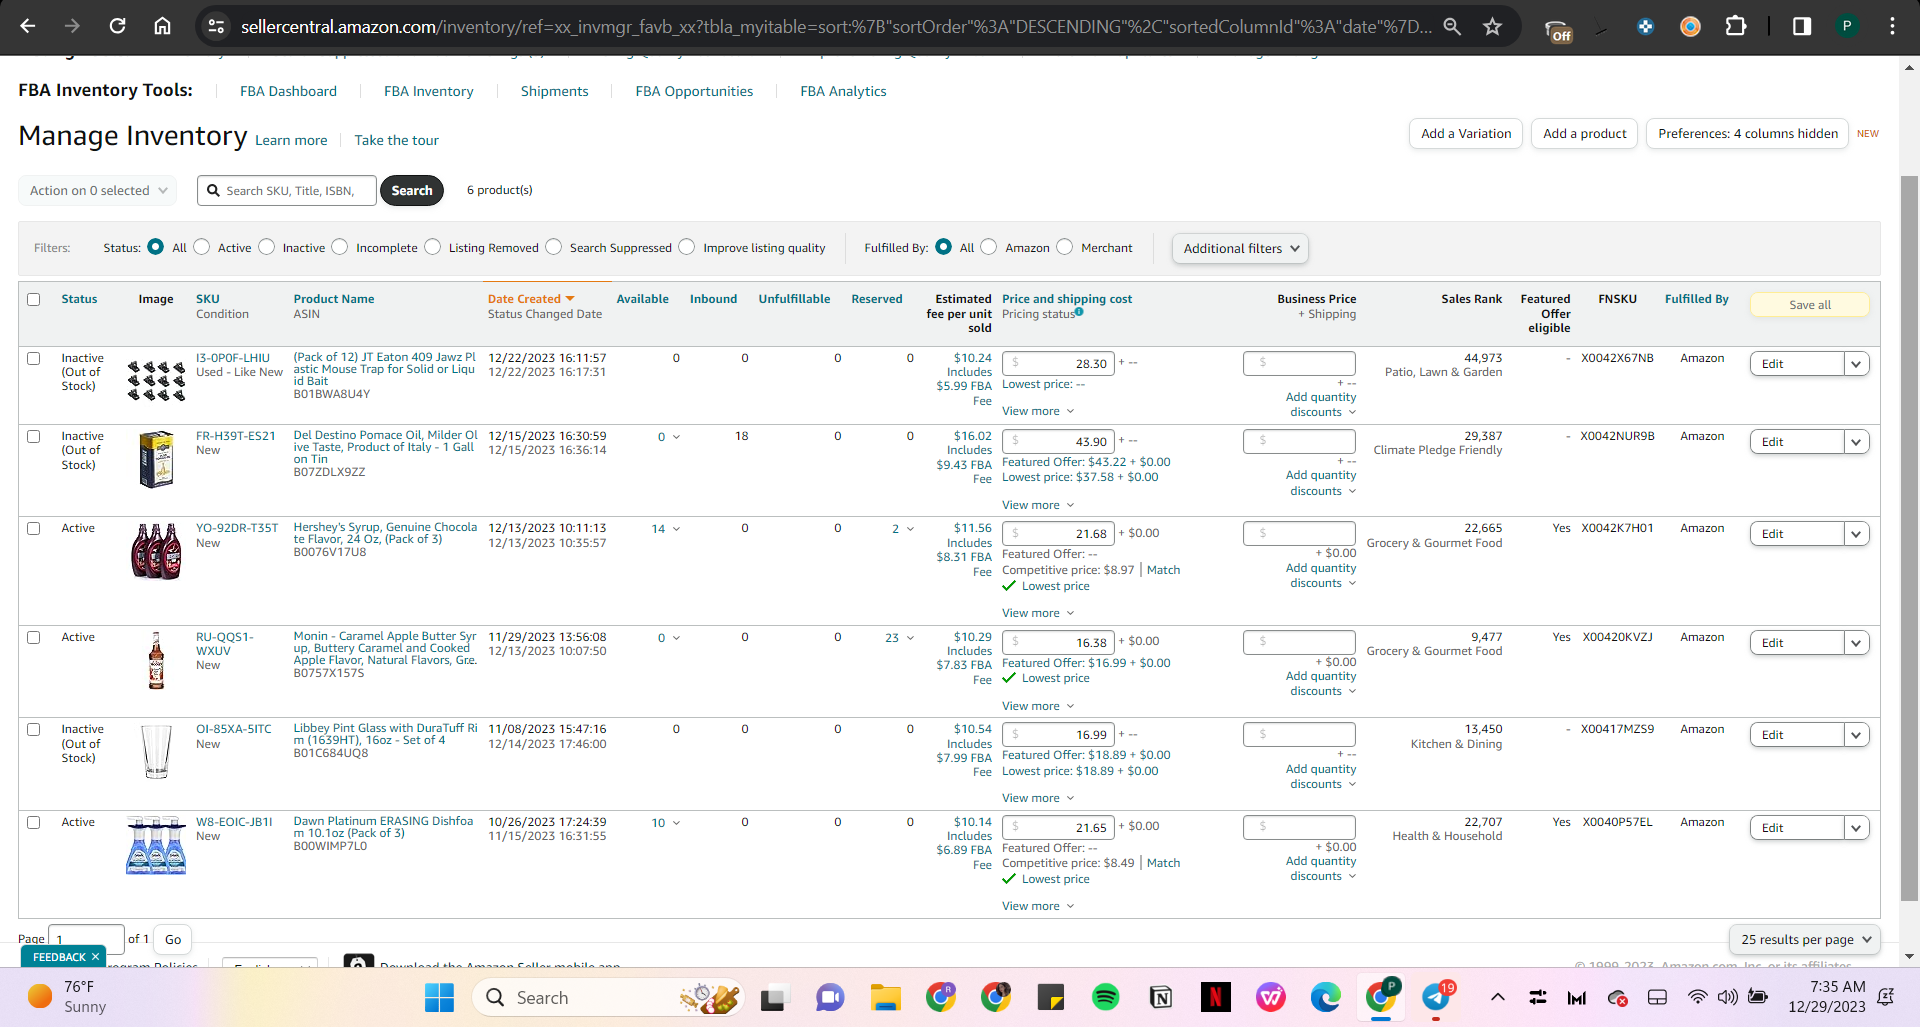Open File Explorer from the taskbar
This screenshot has height=1027, width=1920.
pos(885,997)
